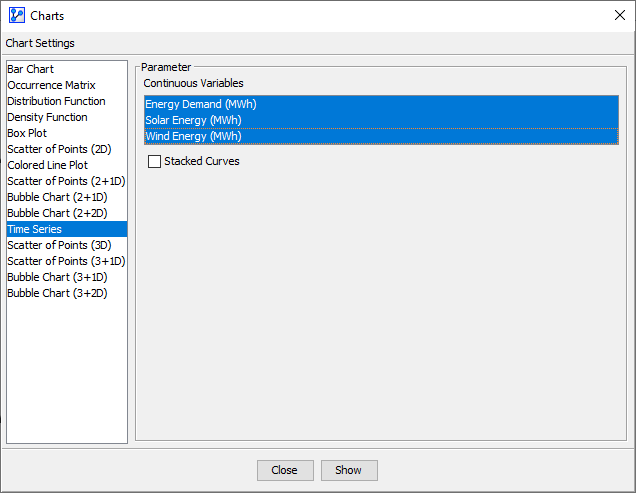
Task: Choose Scatter of Points (3D)
Action: [59, 245]
